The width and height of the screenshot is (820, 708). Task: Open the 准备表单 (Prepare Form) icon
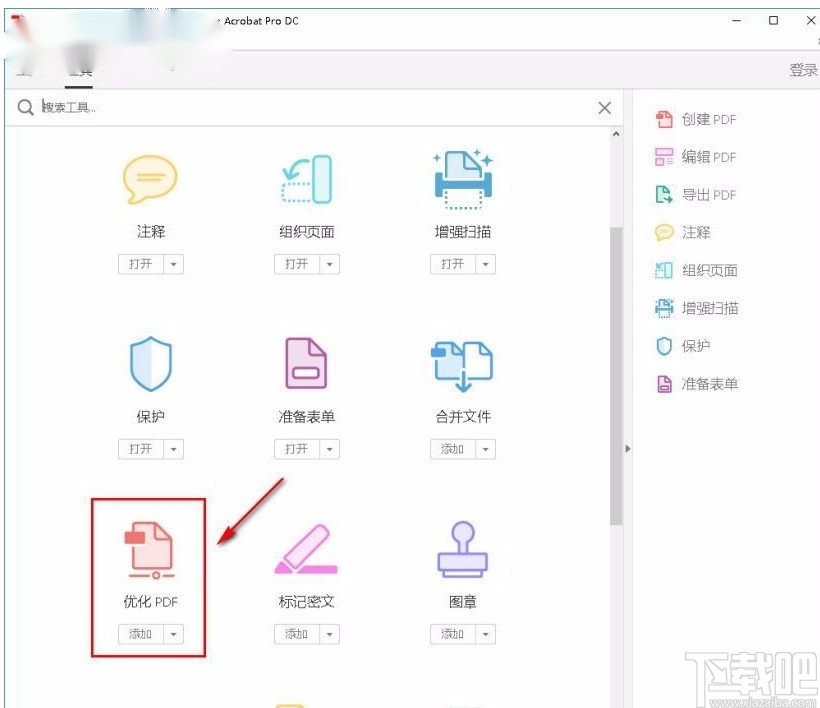(307, 363)
